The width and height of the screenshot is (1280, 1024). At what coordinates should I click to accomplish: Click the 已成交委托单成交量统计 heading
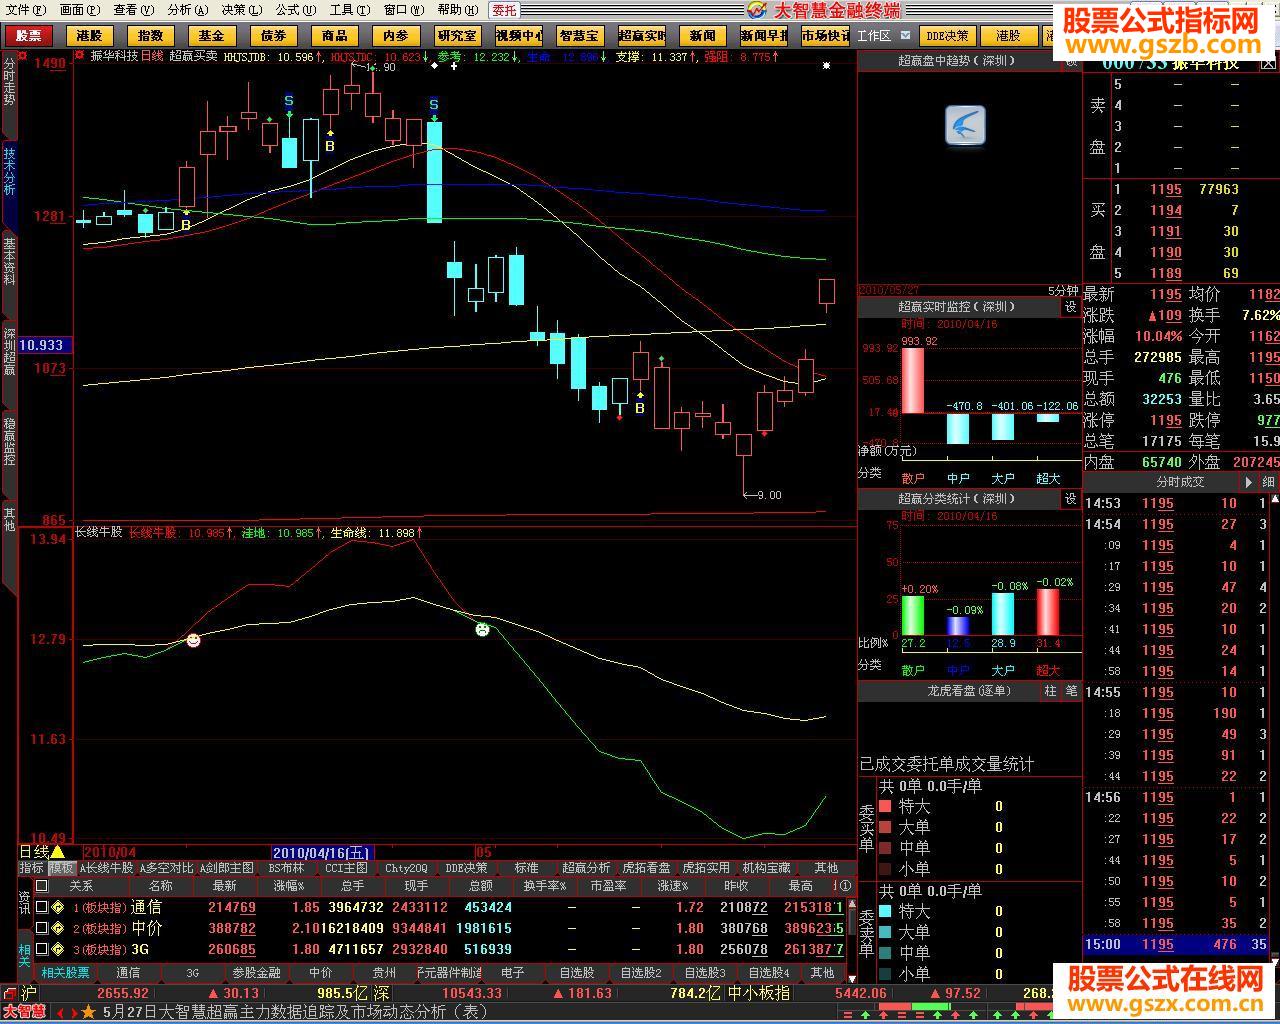[x=947, y=765]
